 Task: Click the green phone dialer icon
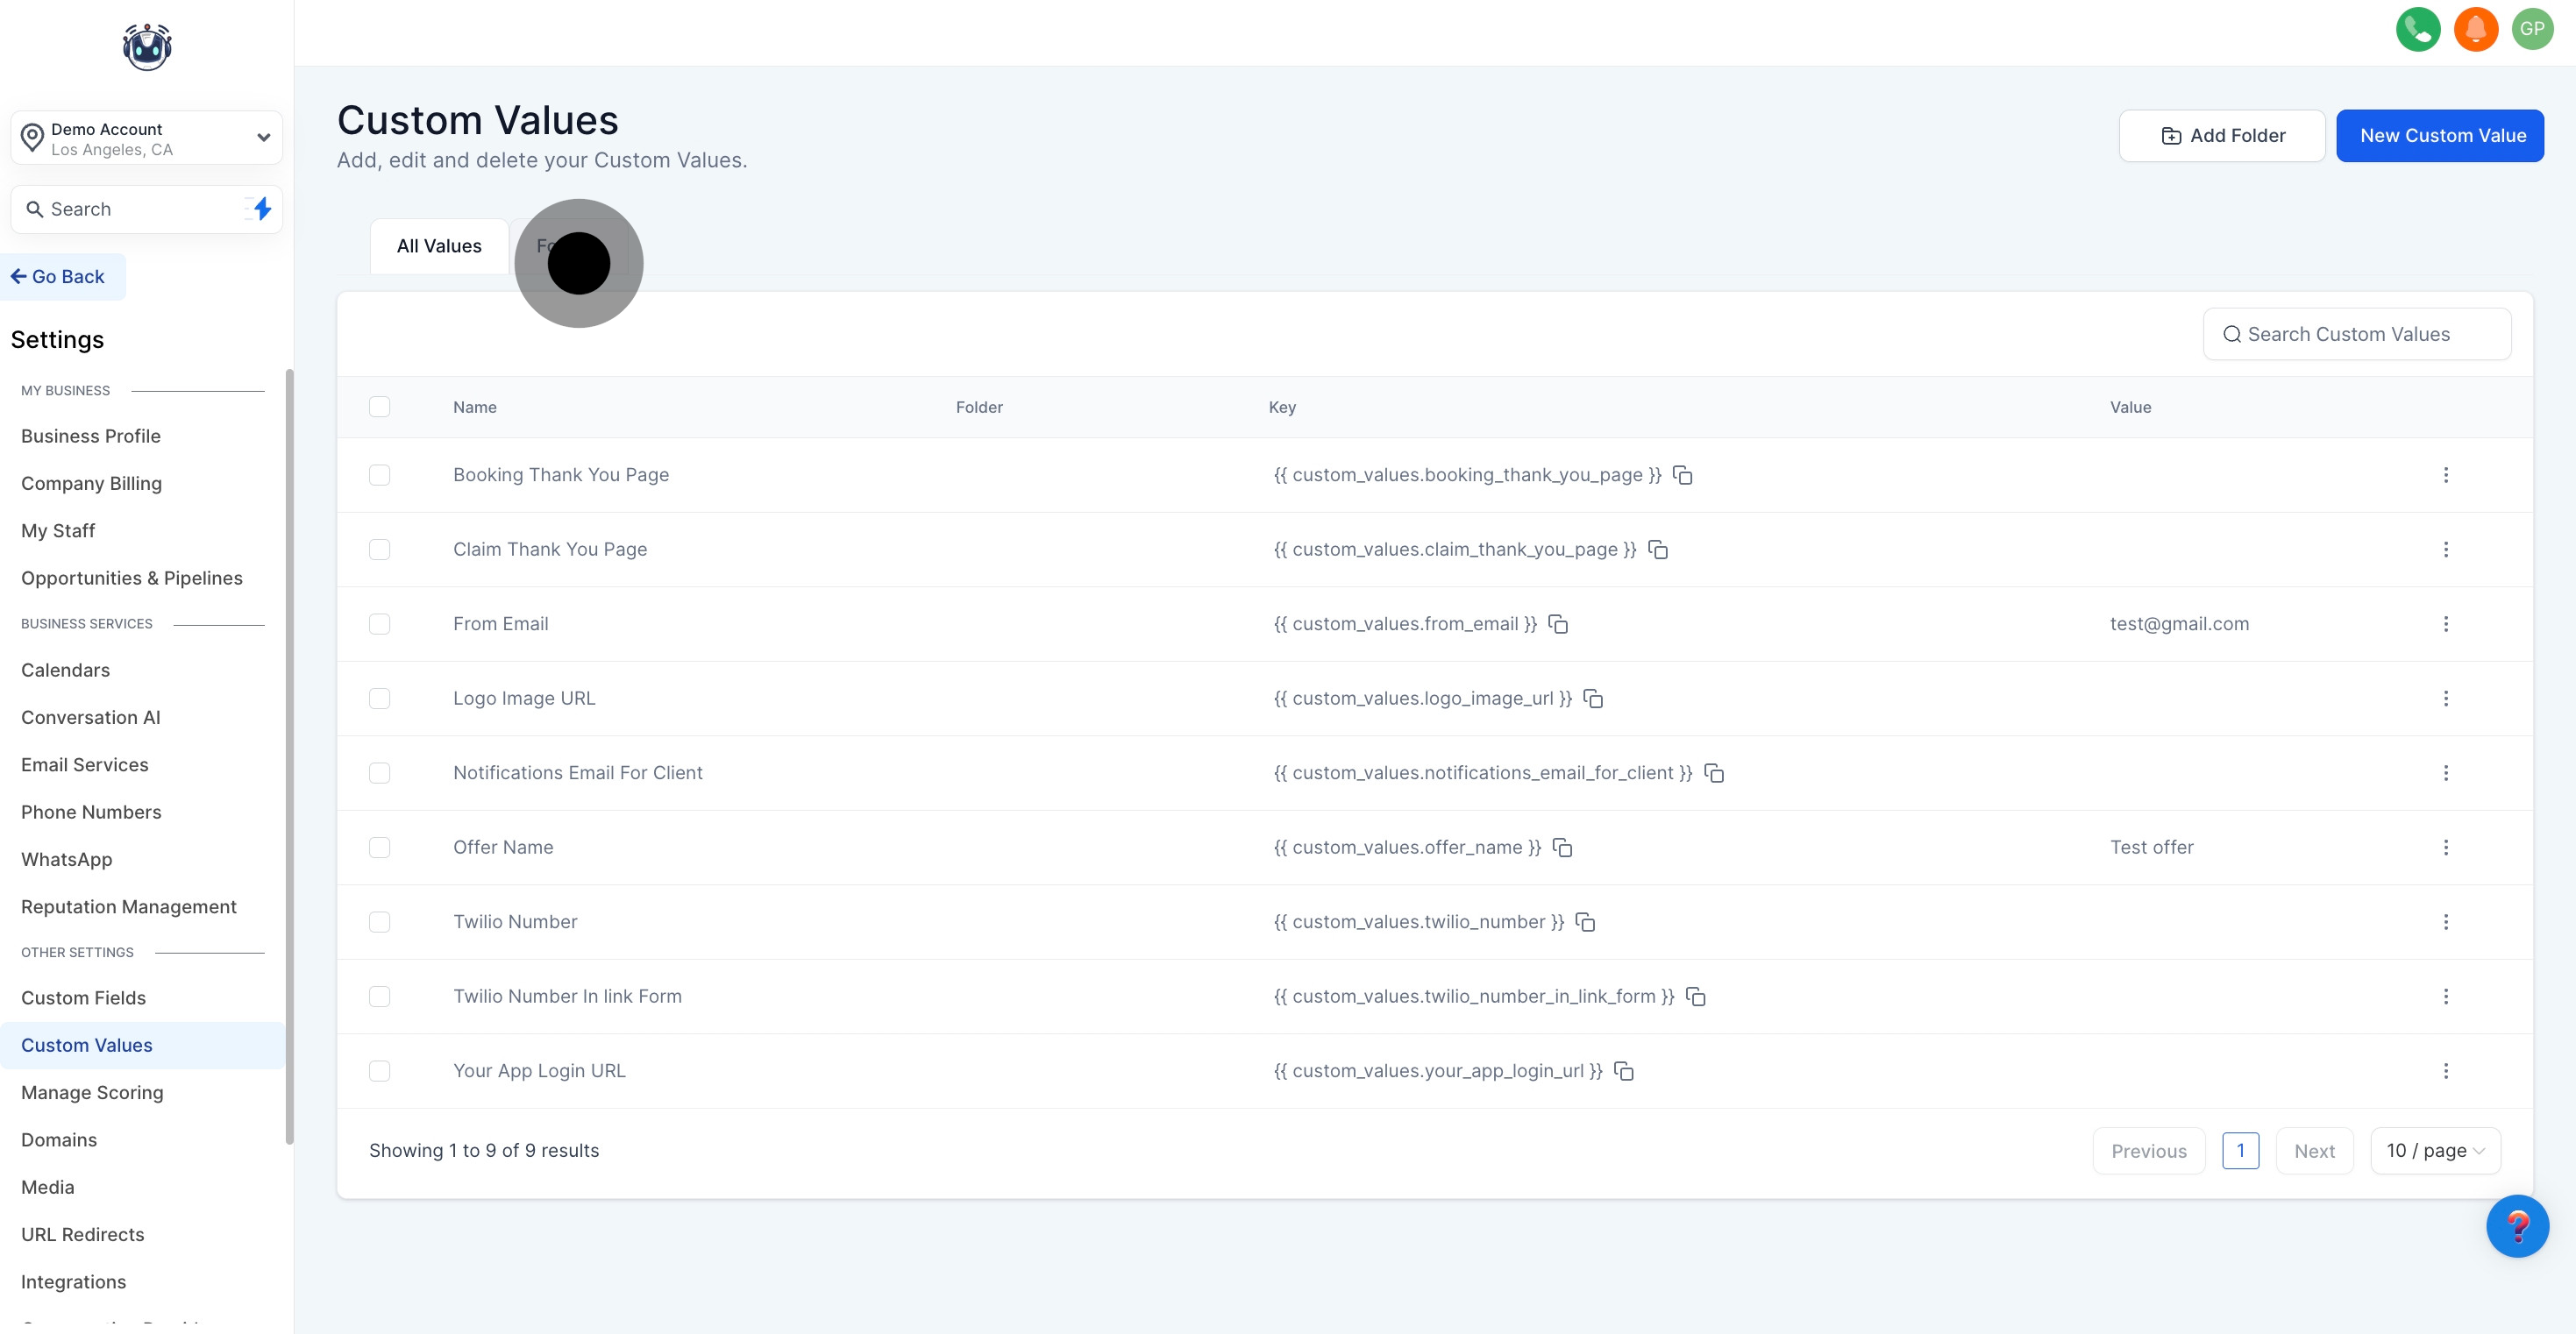[2417, 29]
